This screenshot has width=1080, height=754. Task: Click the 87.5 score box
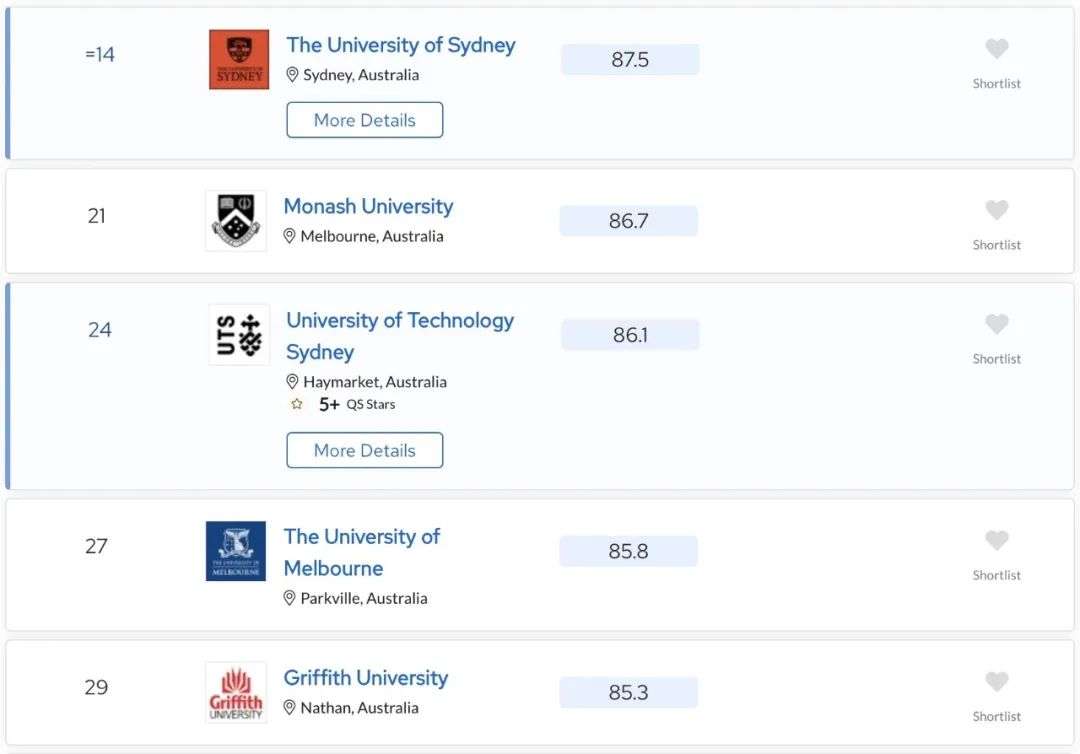[630, 59]
